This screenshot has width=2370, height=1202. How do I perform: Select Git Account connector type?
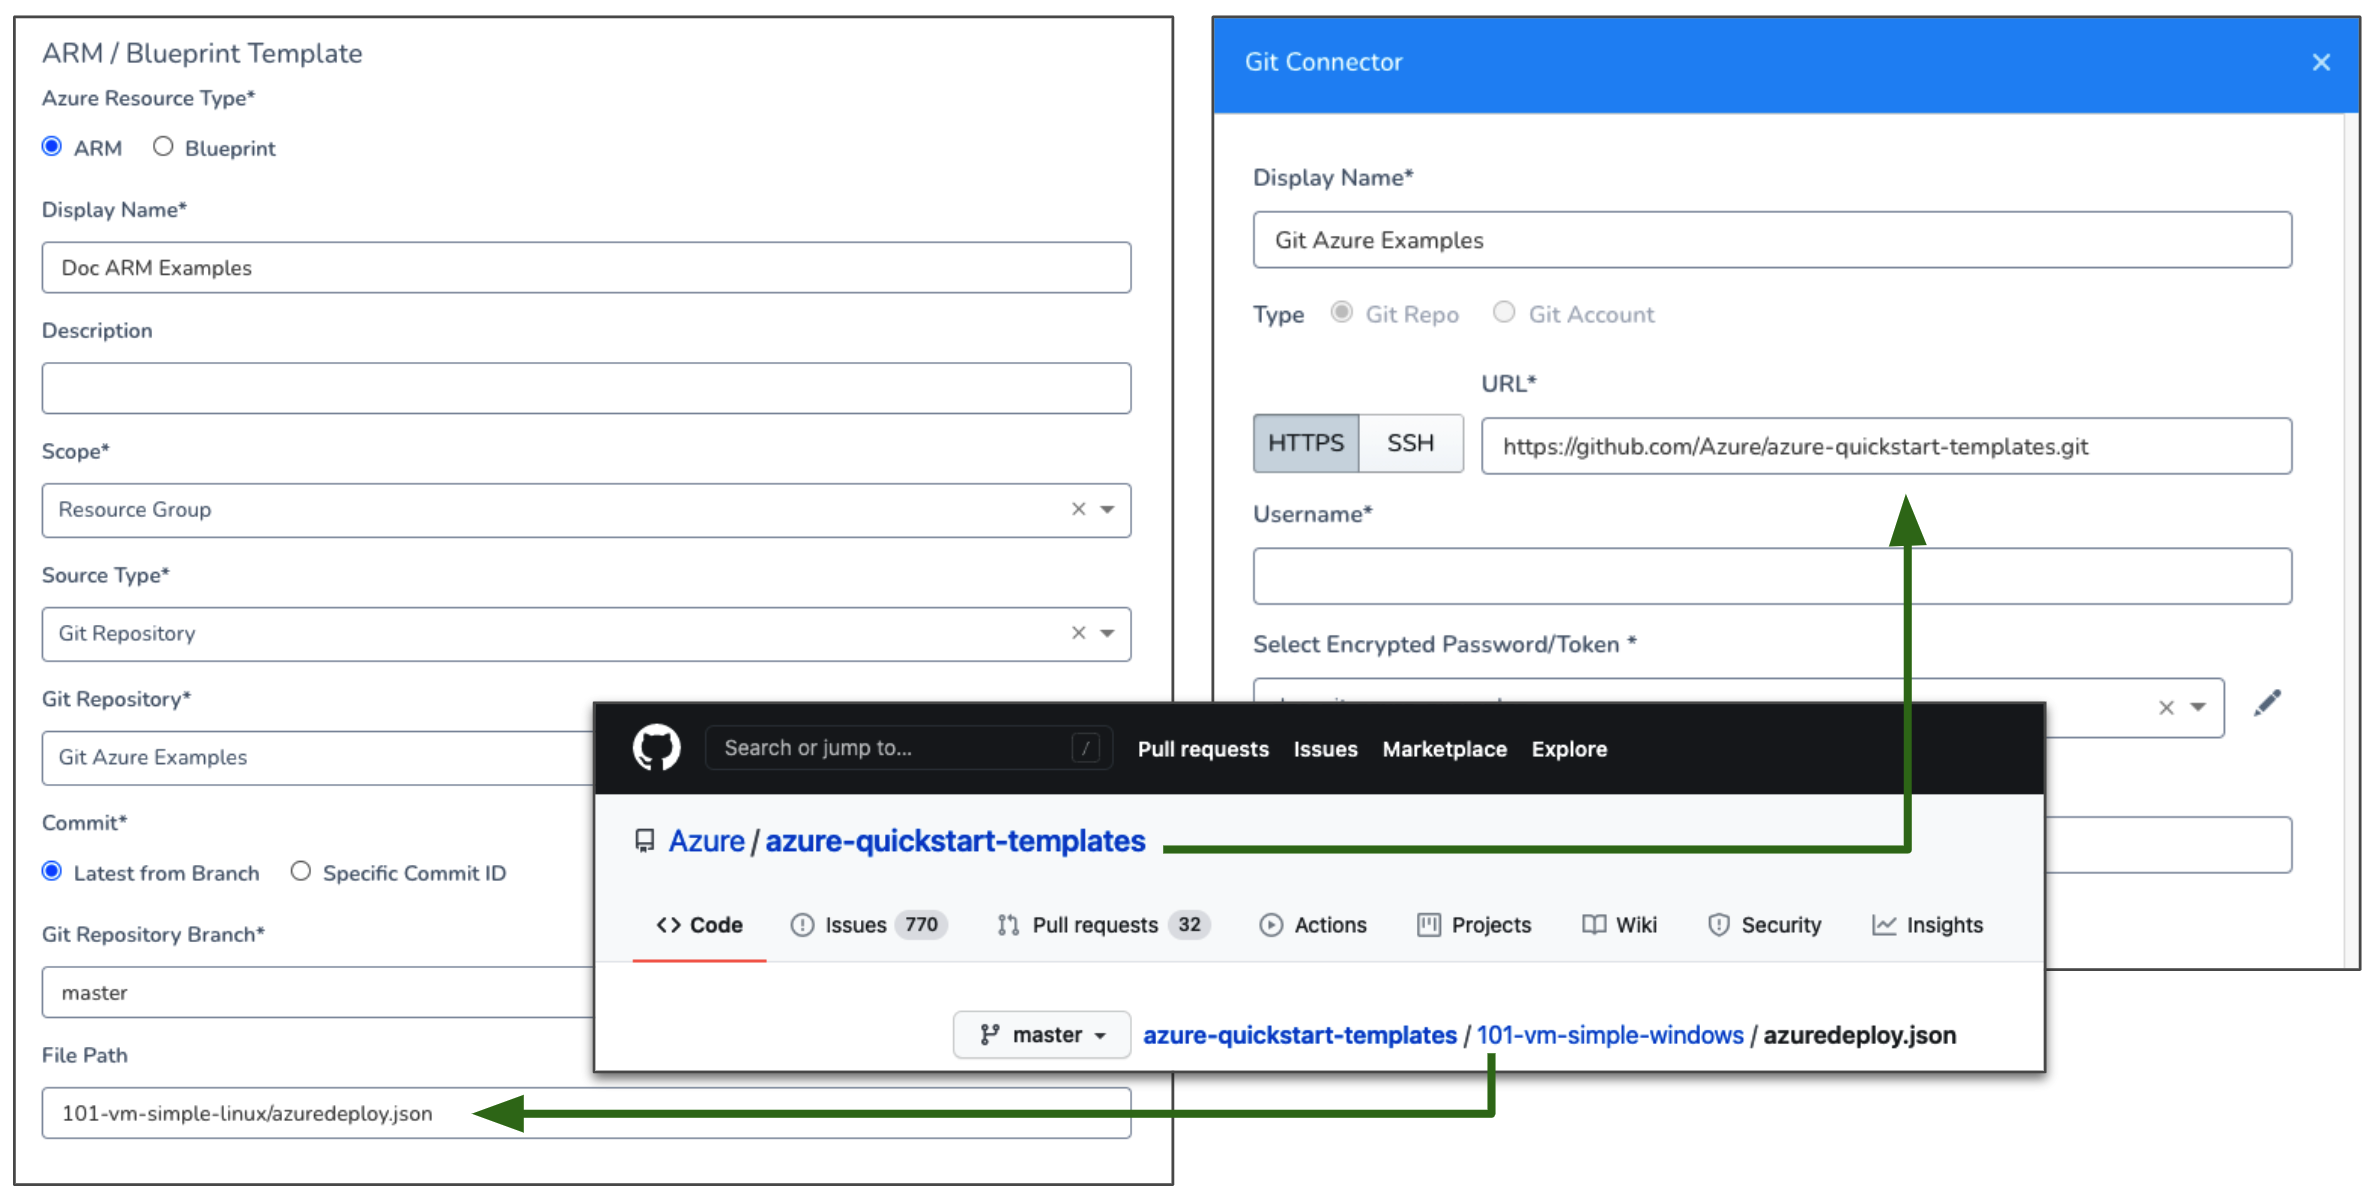point(1504,313)
